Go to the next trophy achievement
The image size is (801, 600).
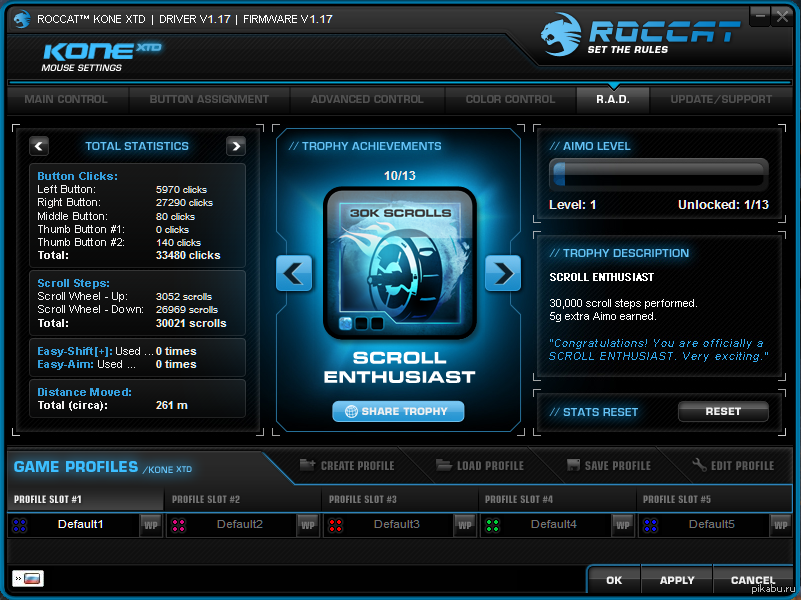(x=502, y=272)
